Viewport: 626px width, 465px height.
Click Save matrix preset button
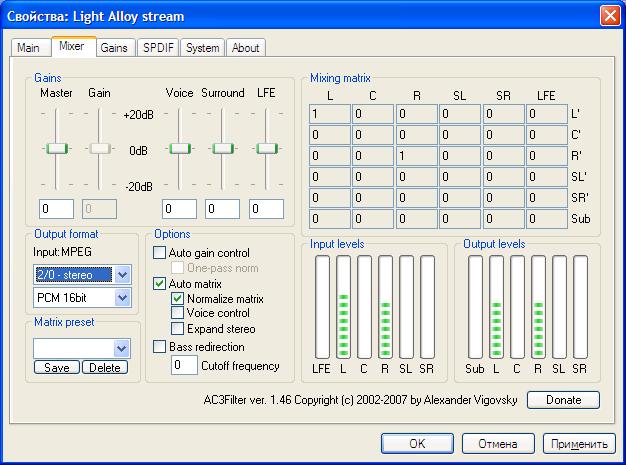[x=55, y=367]
